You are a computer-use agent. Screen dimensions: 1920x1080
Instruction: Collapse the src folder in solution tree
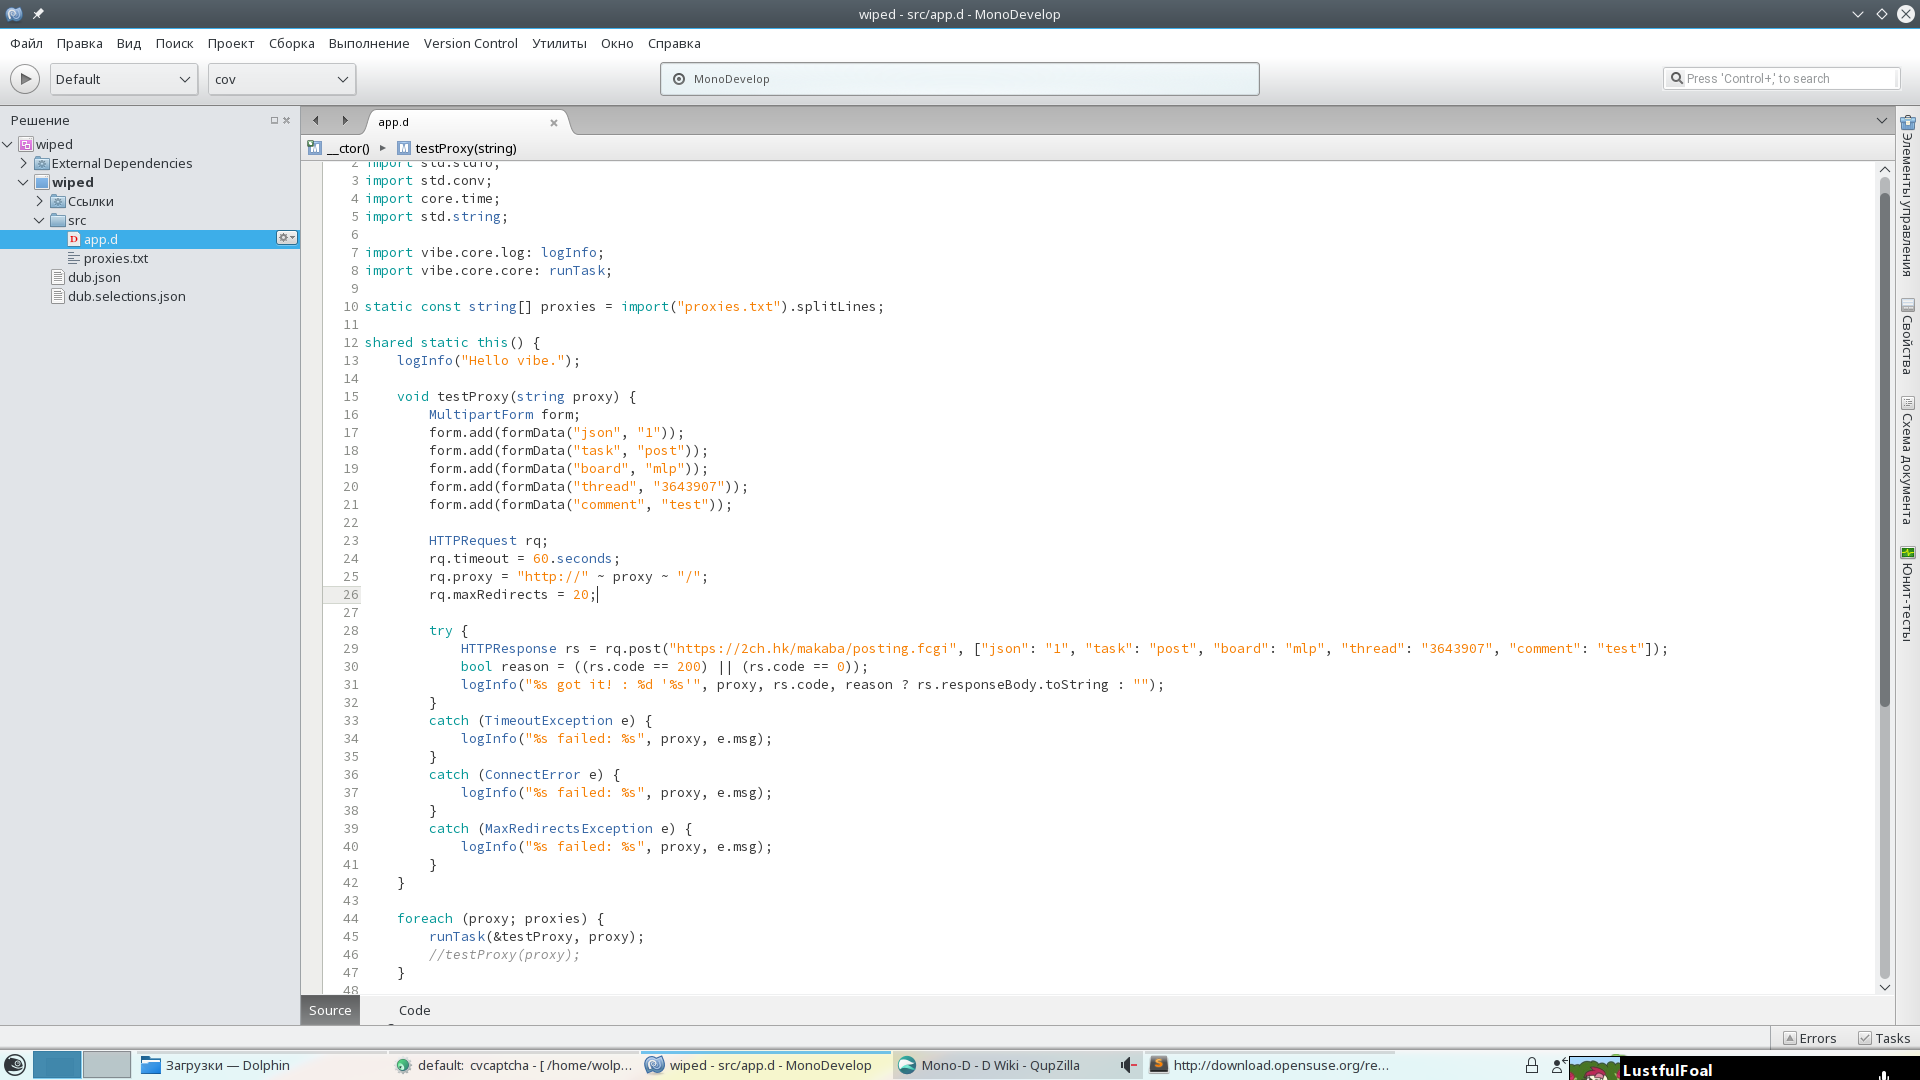pos(40,220)
